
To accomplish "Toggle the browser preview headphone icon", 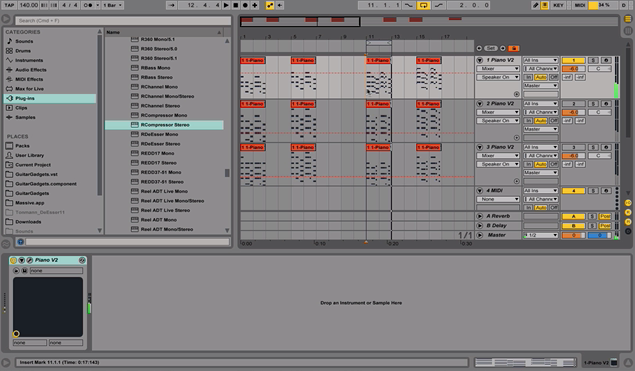I will [20, 242].
